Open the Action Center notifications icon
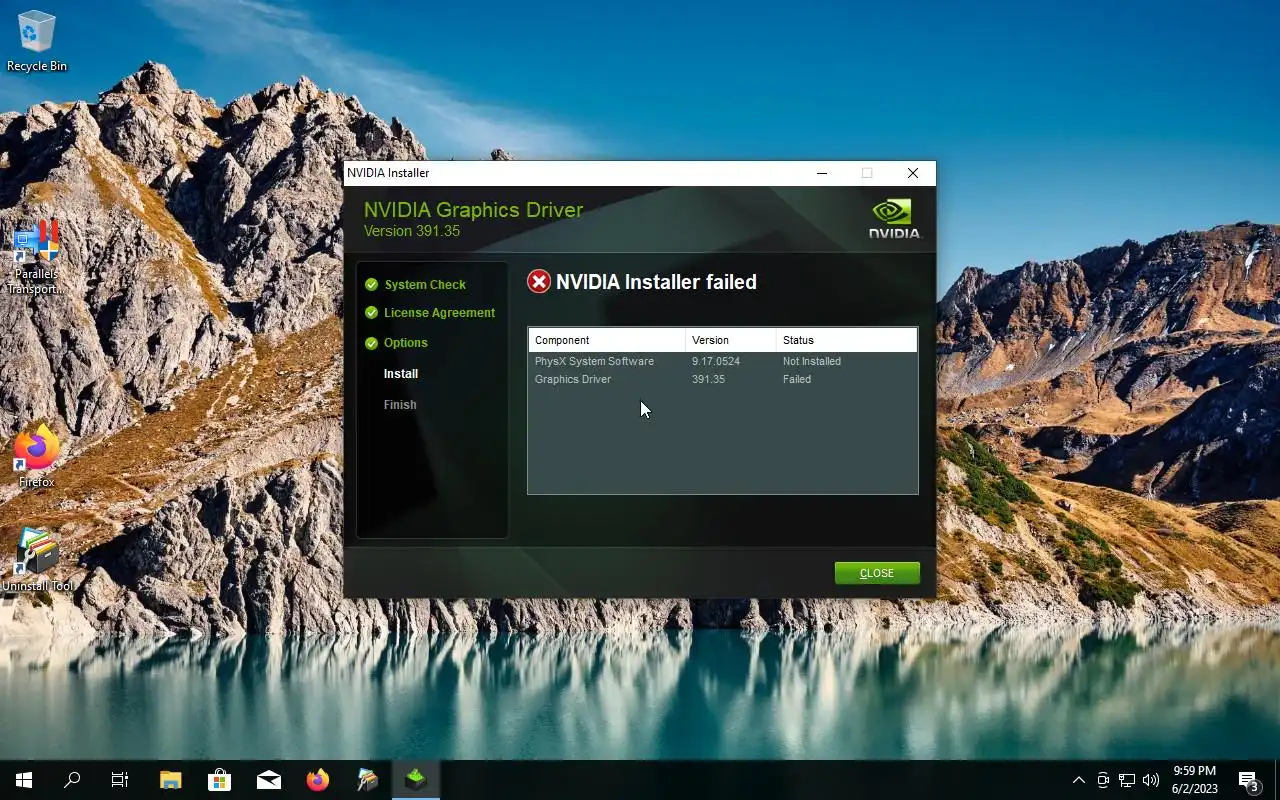Viewport: 1280px width, 800px height. click(x=1249, y=780)
